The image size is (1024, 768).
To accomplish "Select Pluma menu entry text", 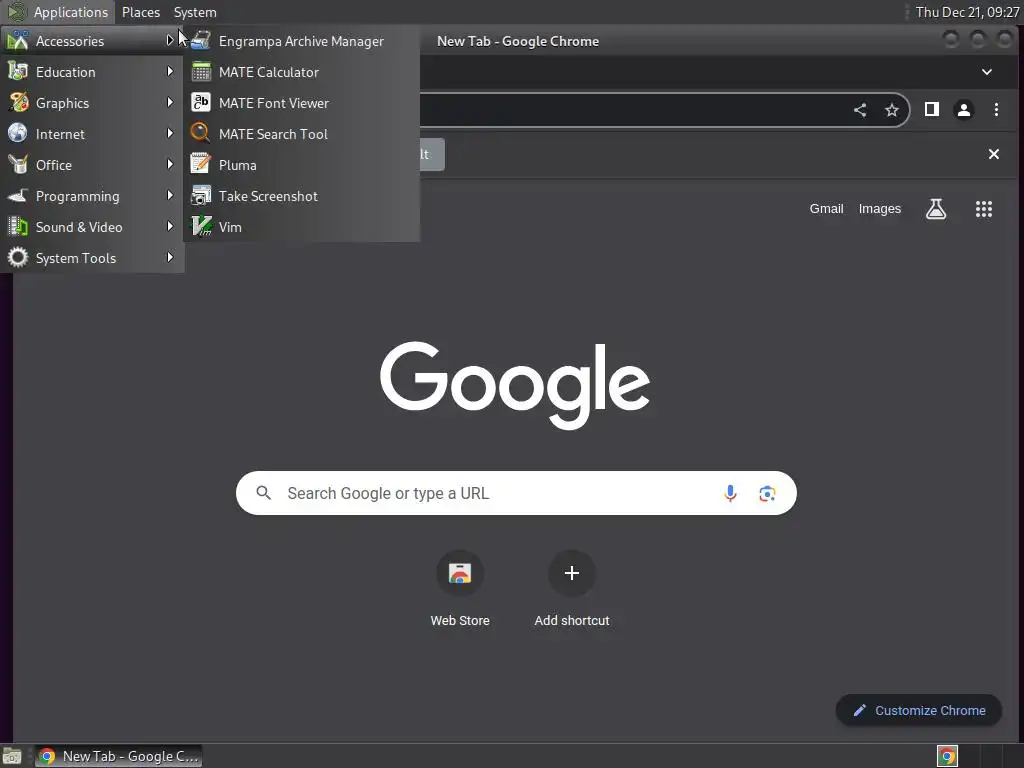I will click(237, 165).
